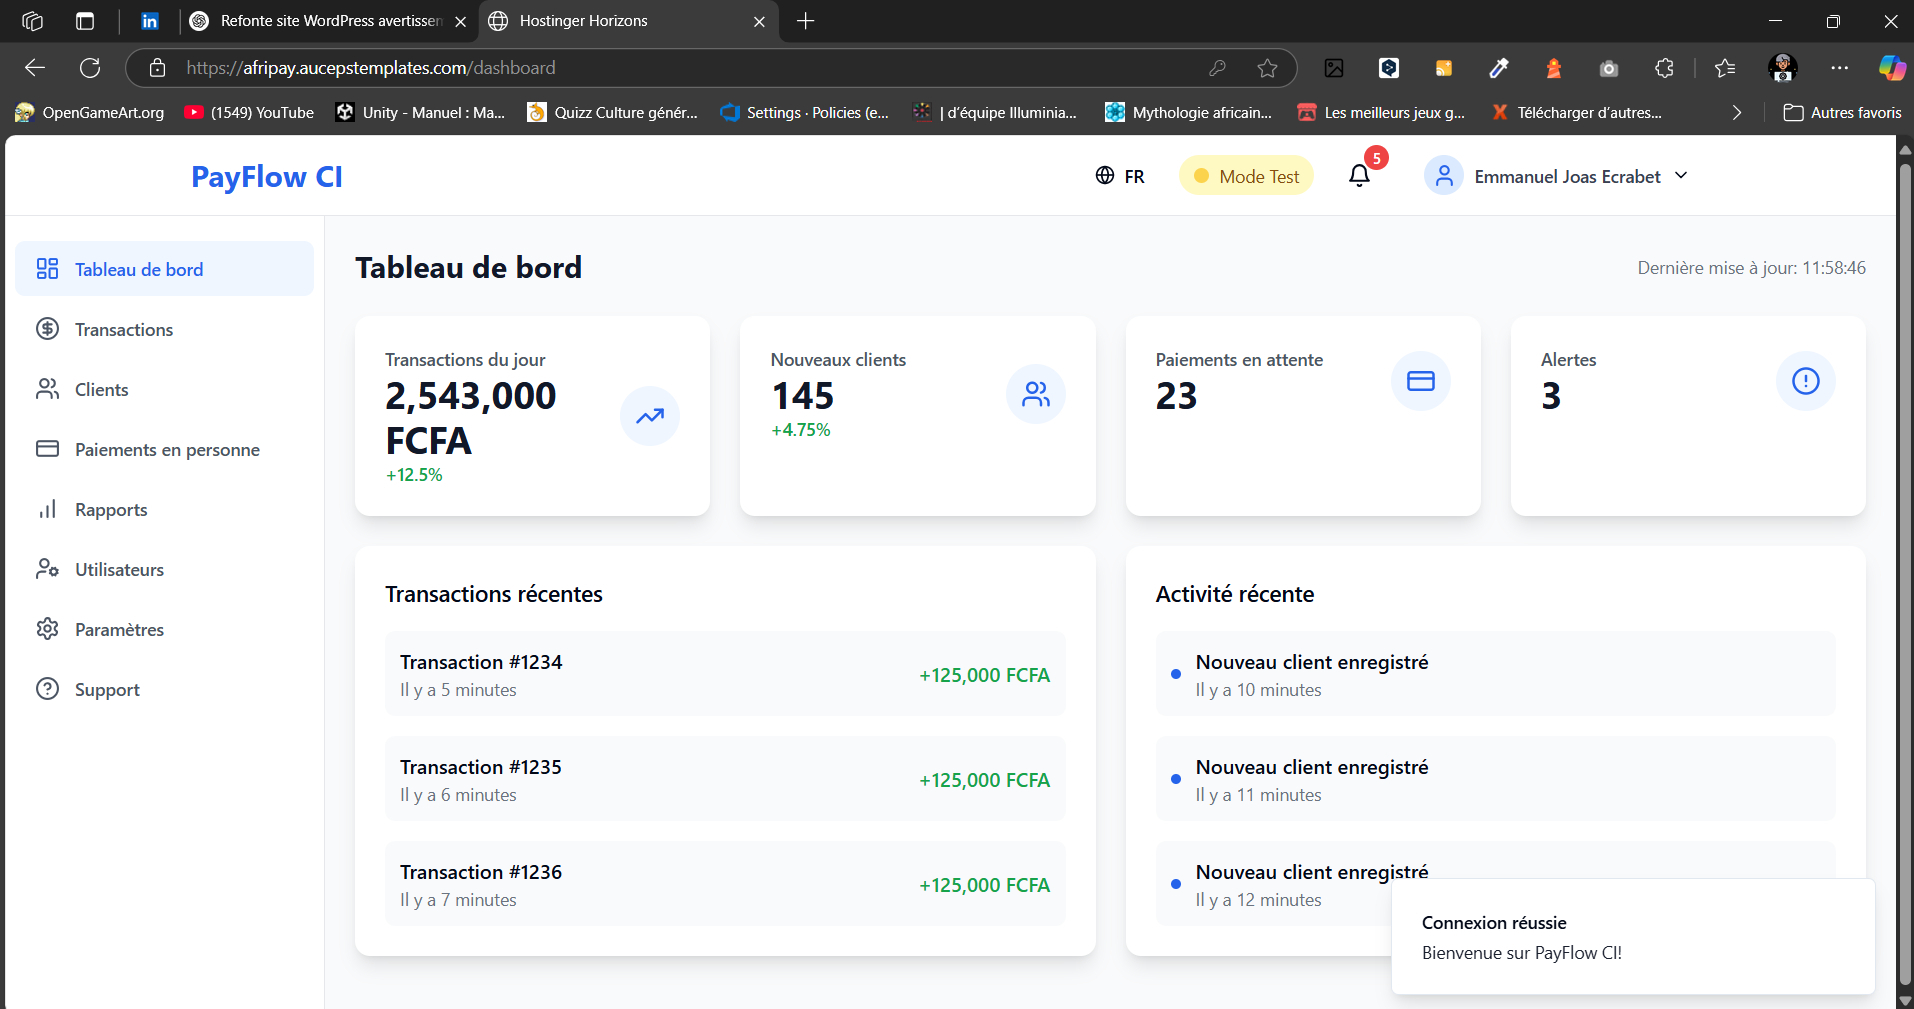Click the screenshot camera extension icon
The width and height of the screenshot is (1914, 1009).
click(x=1609, y=68)
